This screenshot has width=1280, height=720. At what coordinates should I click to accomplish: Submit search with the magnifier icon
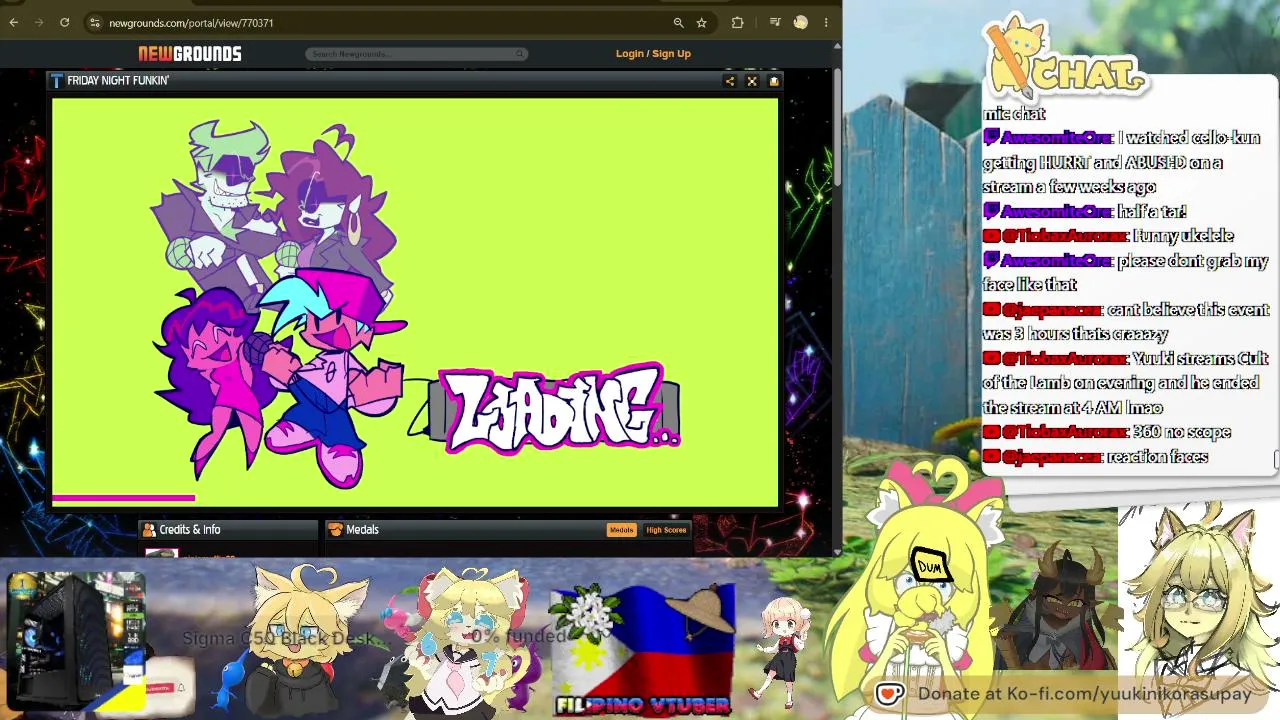click(520, 54)
